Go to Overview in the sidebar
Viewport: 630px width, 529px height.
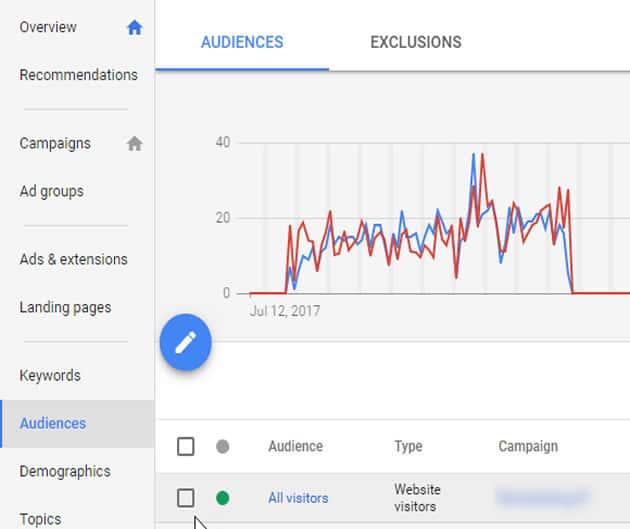(48, 27)
